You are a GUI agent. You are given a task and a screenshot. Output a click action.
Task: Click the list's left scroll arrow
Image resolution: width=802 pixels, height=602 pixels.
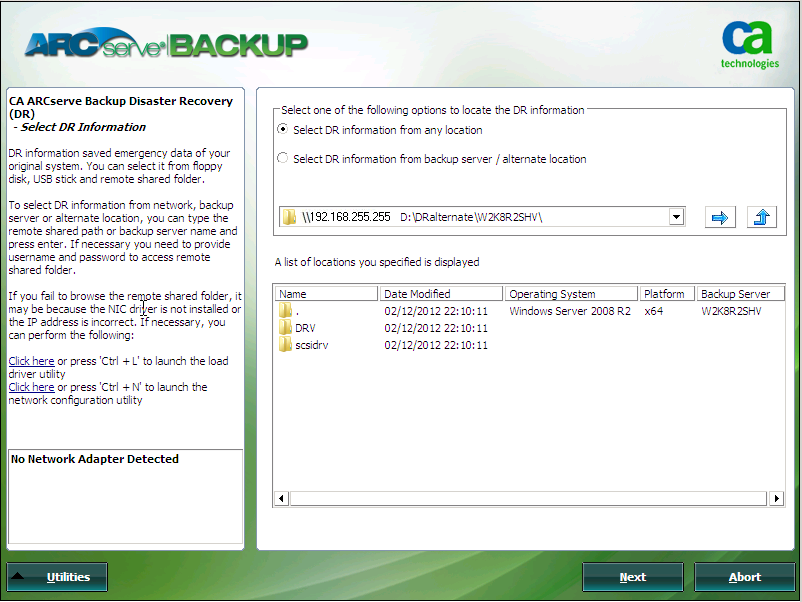pos(281,498)
